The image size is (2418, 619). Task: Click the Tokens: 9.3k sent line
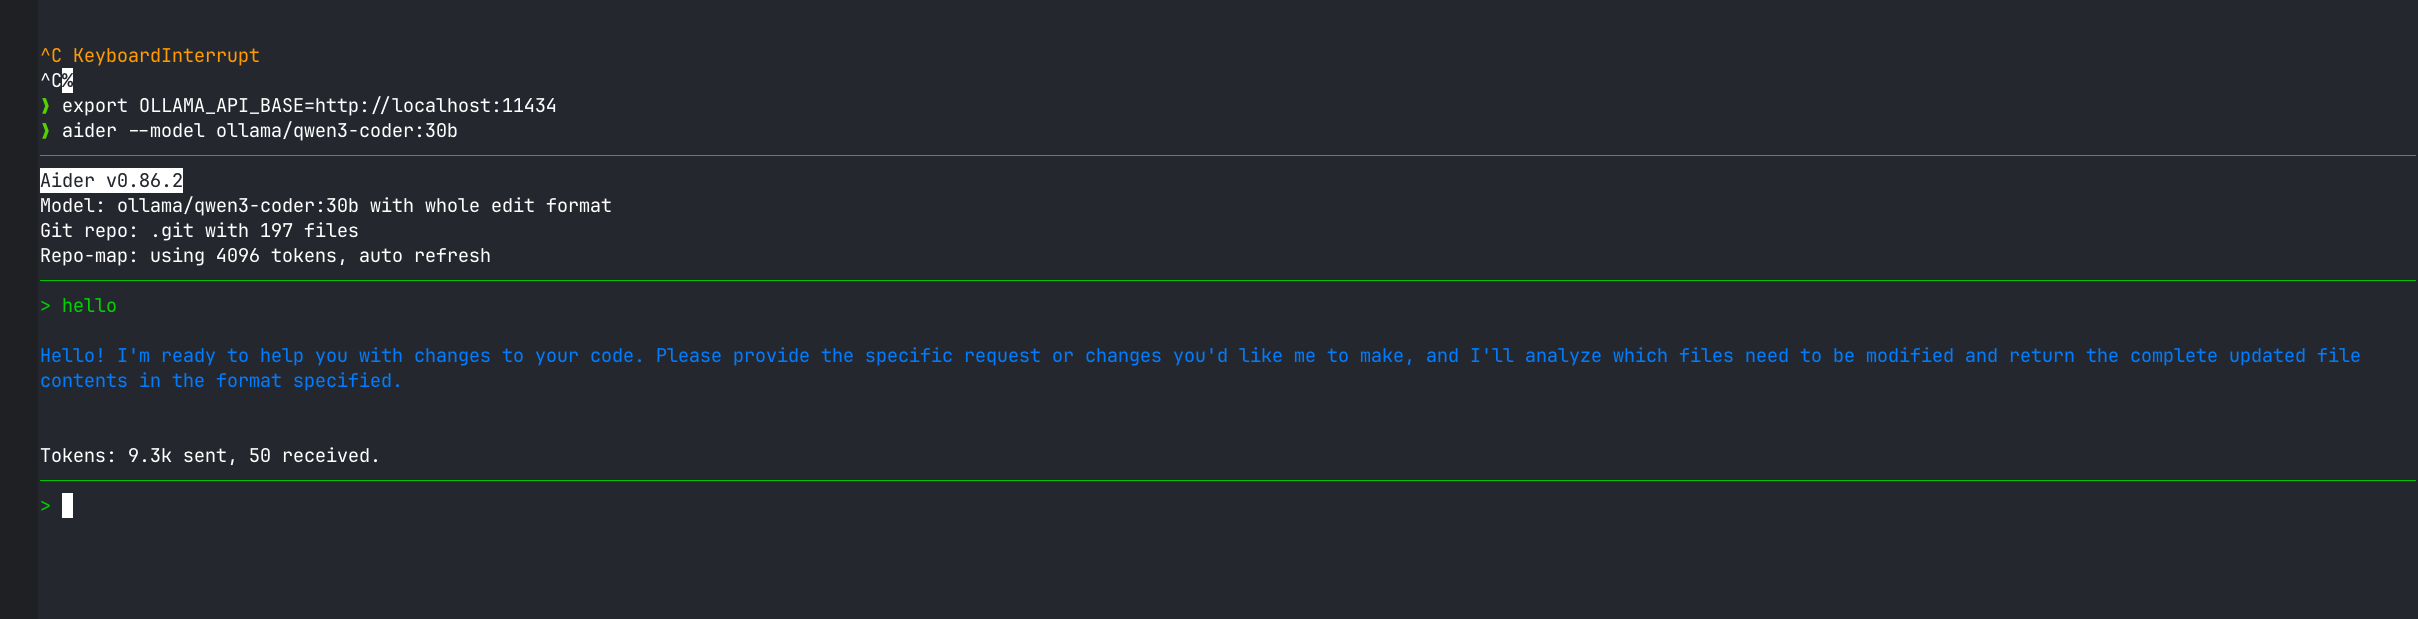click(209, 456)
